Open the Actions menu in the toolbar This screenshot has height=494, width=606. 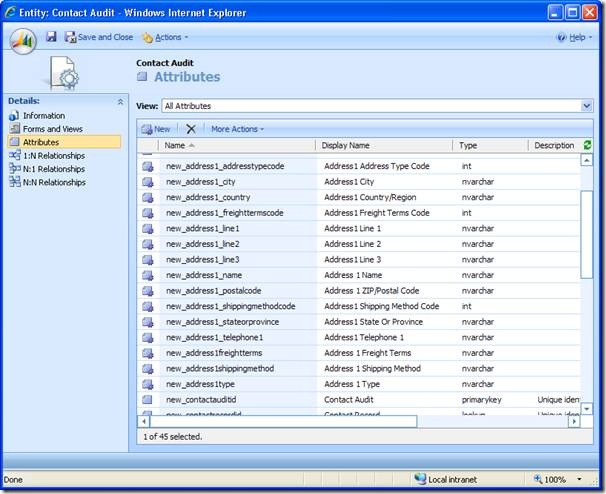165,37
